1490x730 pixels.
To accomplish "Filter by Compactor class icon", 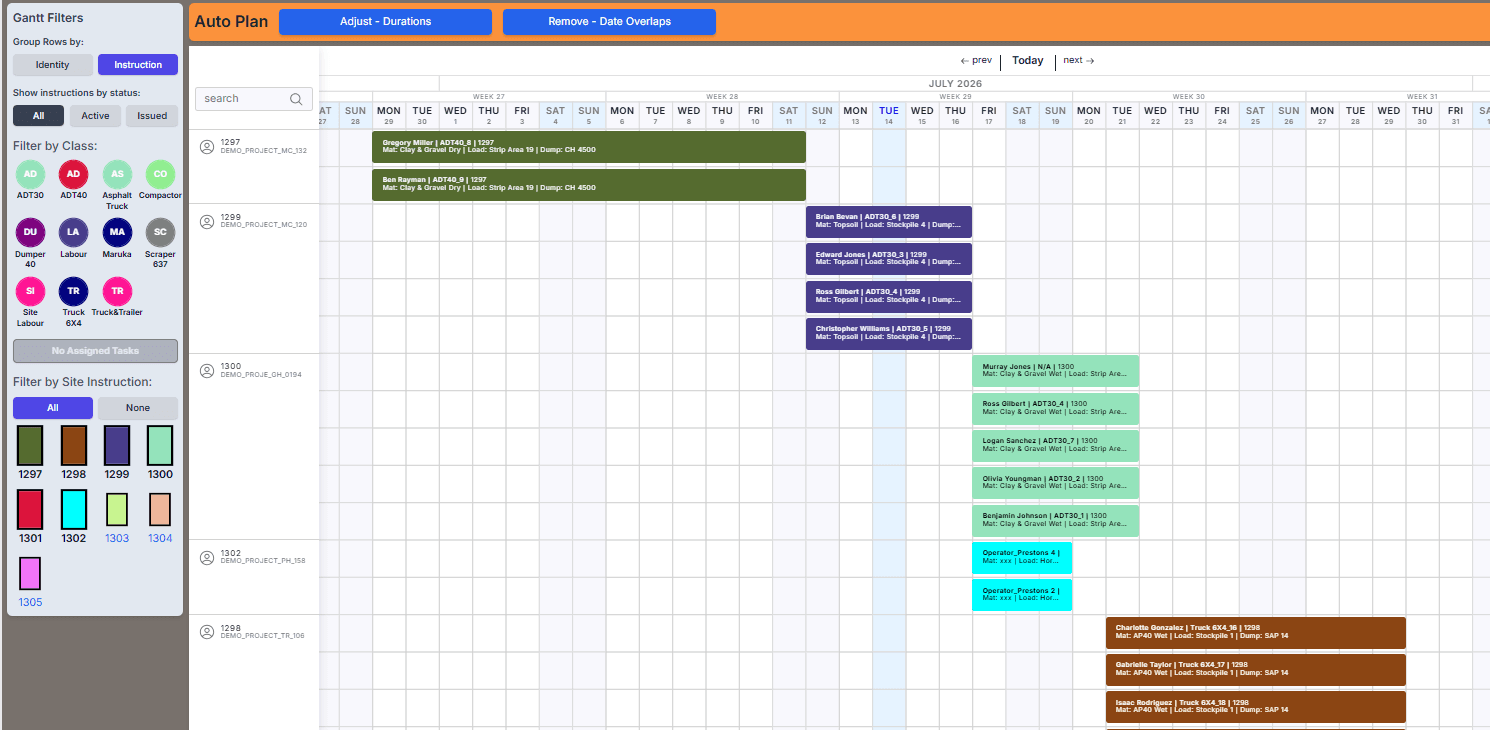I will 160,174.
